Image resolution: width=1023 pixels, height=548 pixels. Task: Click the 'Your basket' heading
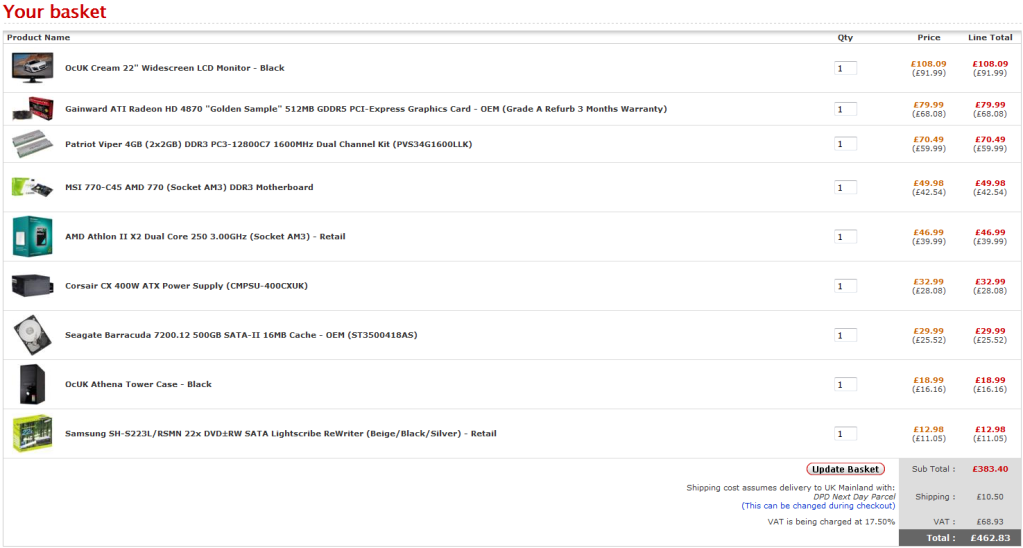[55, 12]
